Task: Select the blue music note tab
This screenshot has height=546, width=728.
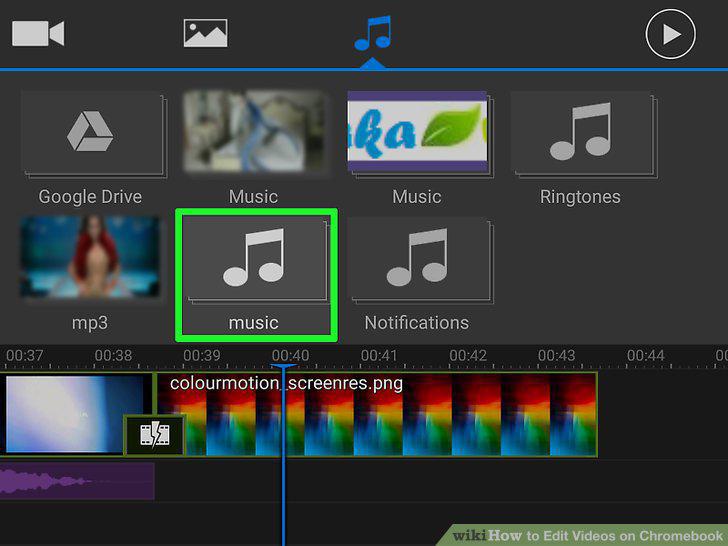Action: pos(372,33)
